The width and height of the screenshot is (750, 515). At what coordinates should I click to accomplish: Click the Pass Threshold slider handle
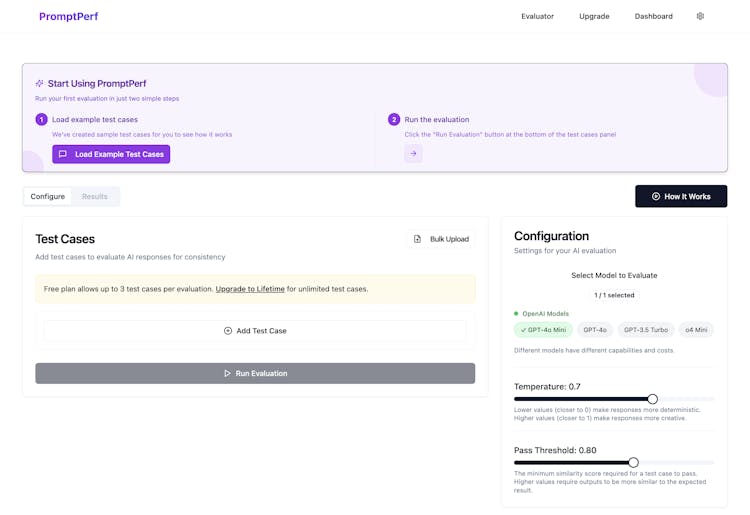pos(633,462)
